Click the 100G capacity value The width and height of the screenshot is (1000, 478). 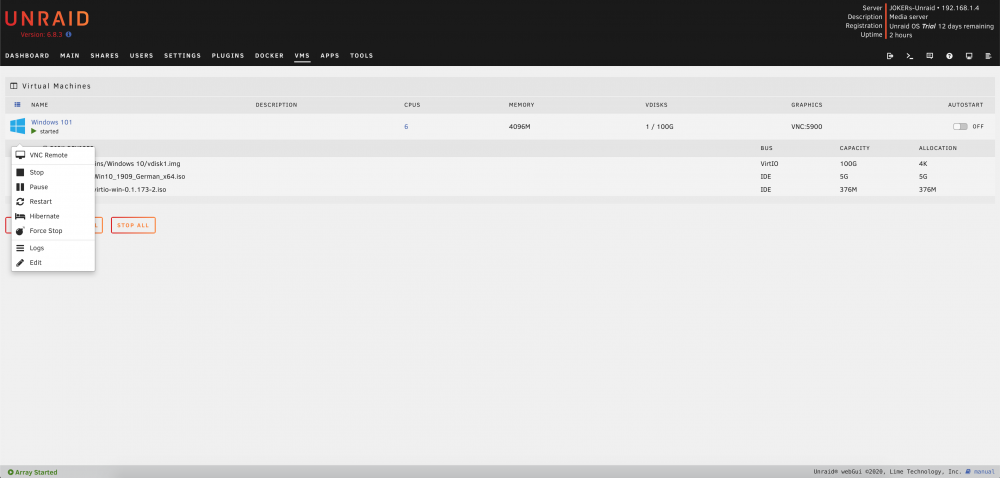(x=847, y=164)
